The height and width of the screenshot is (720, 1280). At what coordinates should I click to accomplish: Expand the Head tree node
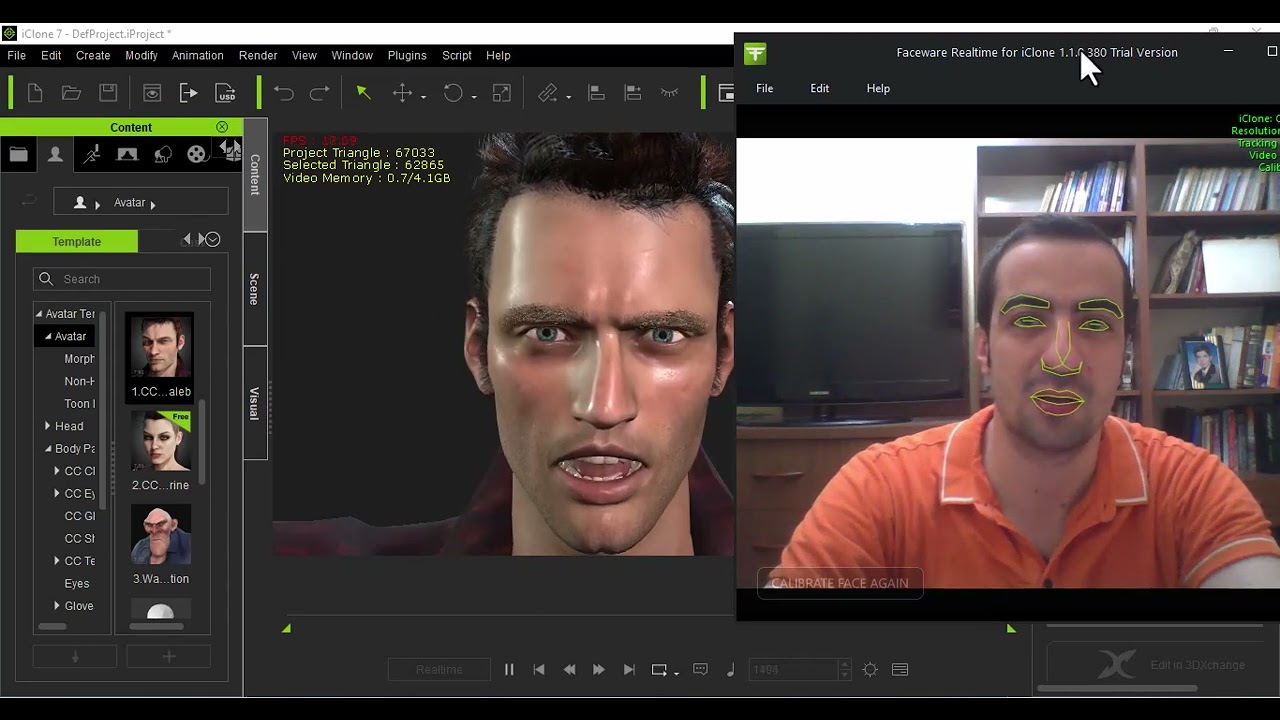point(47,426)
